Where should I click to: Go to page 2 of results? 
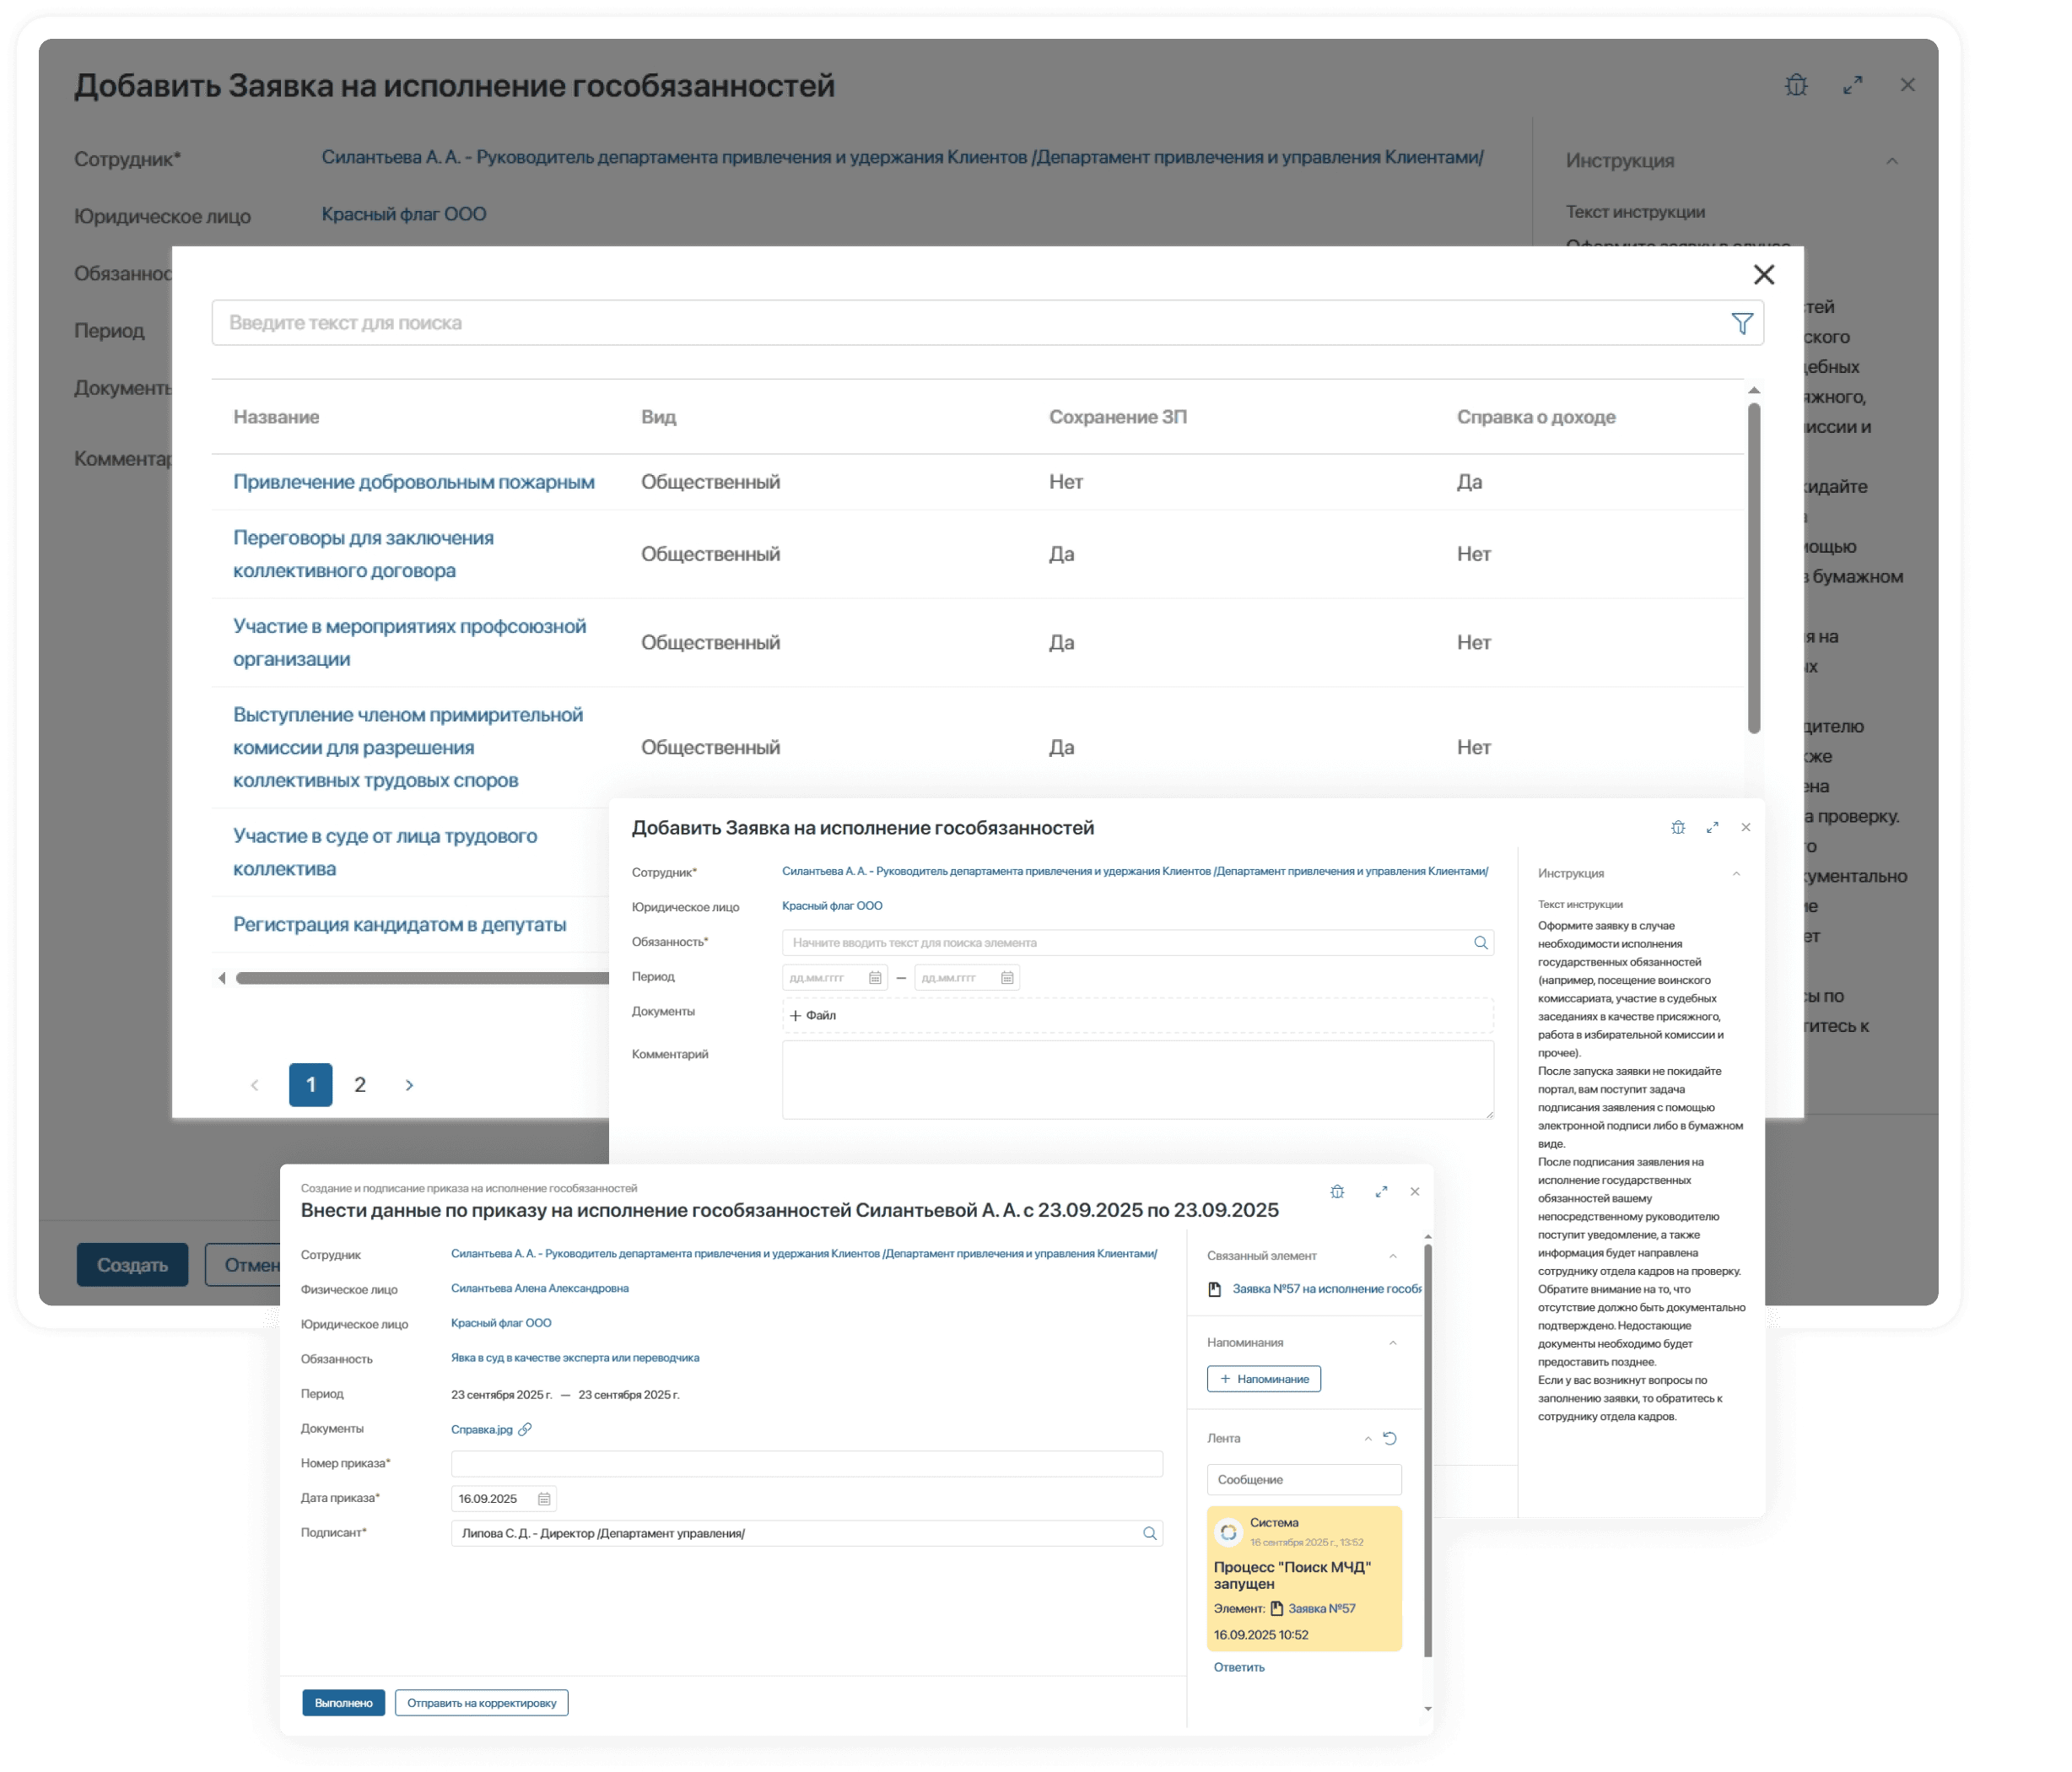point(360,1084)
